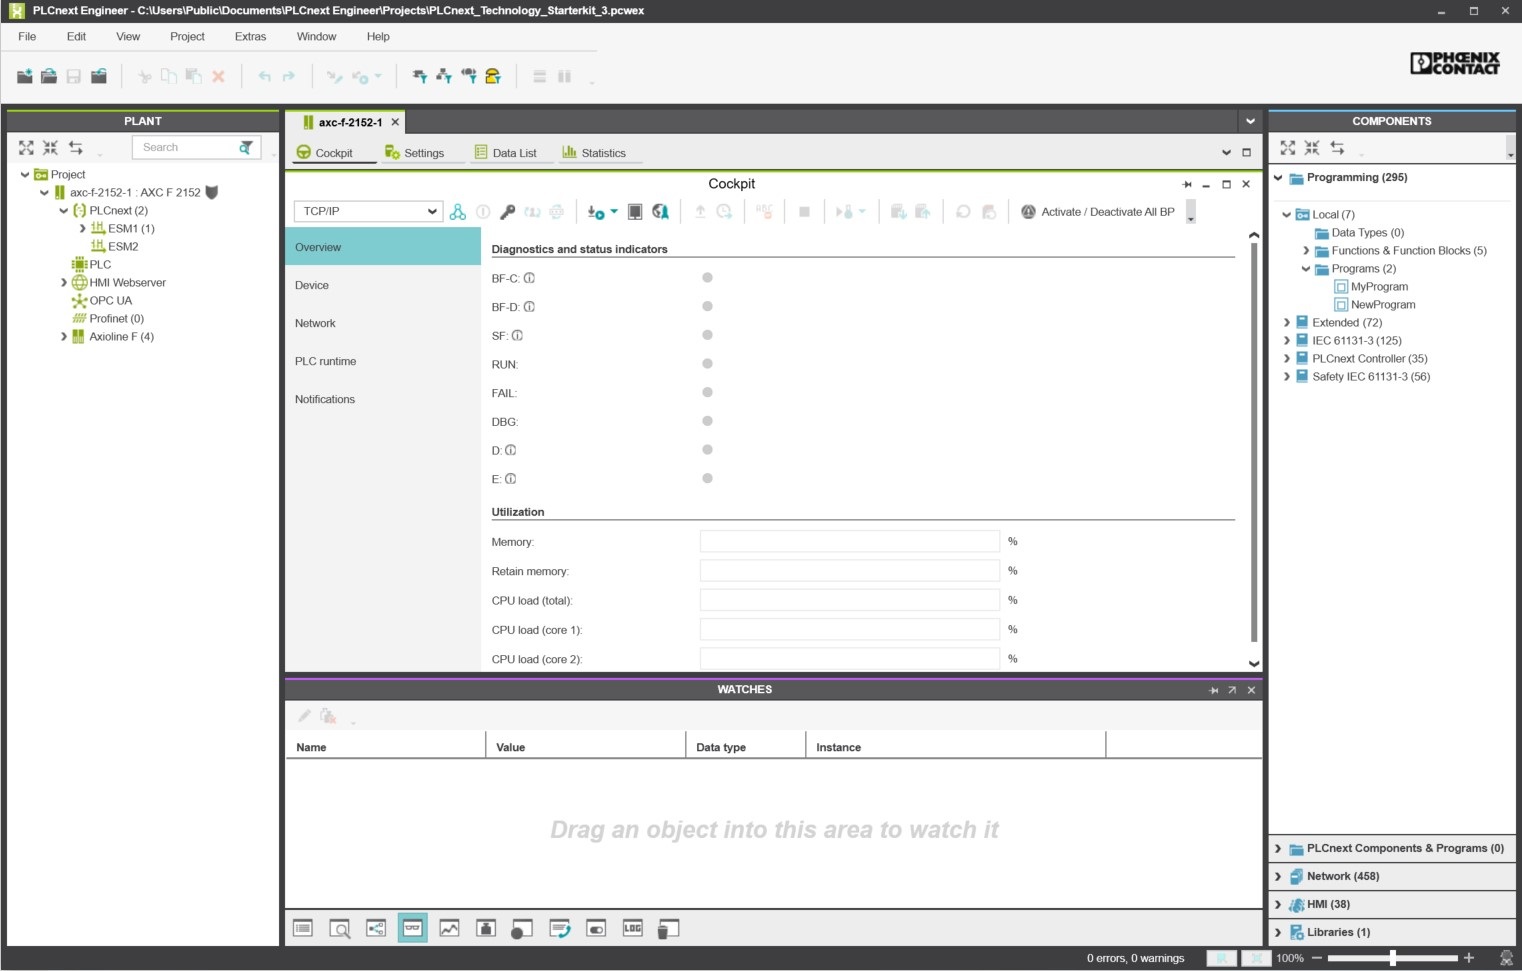Click the Online Values glasses icon
Image resolution: width=1522 pixels, height=971 pixels.
[413, 928]
